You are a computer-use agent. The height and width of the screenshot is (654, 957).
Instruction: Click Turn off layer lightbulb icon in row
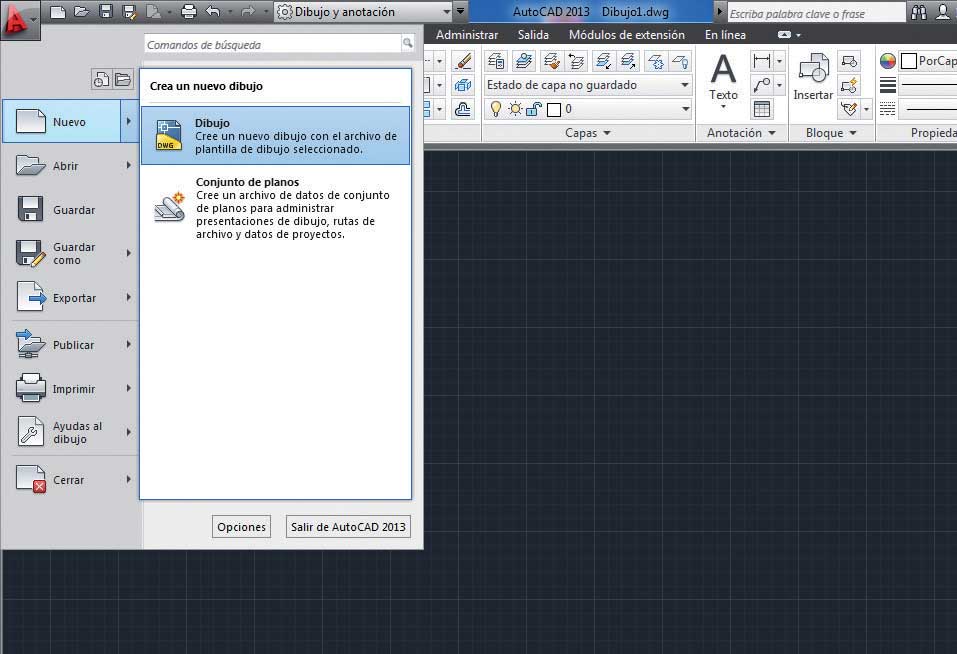coord(680,60)
